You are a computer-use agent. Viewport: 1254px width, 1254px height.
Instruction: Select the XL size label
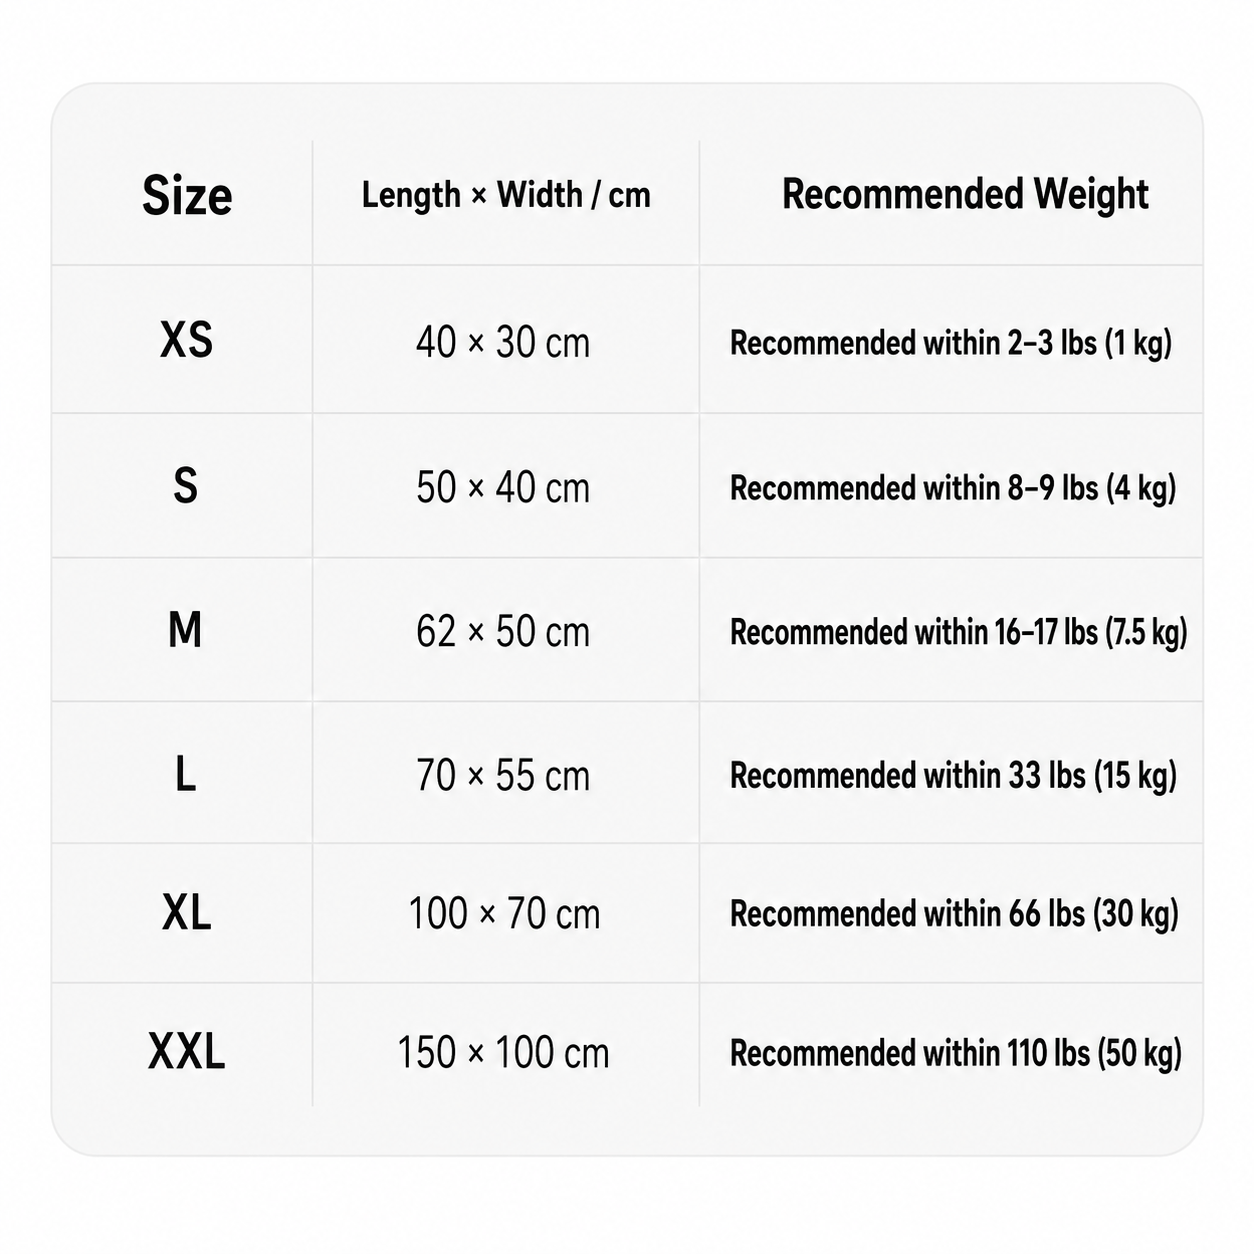click(187, 912)
